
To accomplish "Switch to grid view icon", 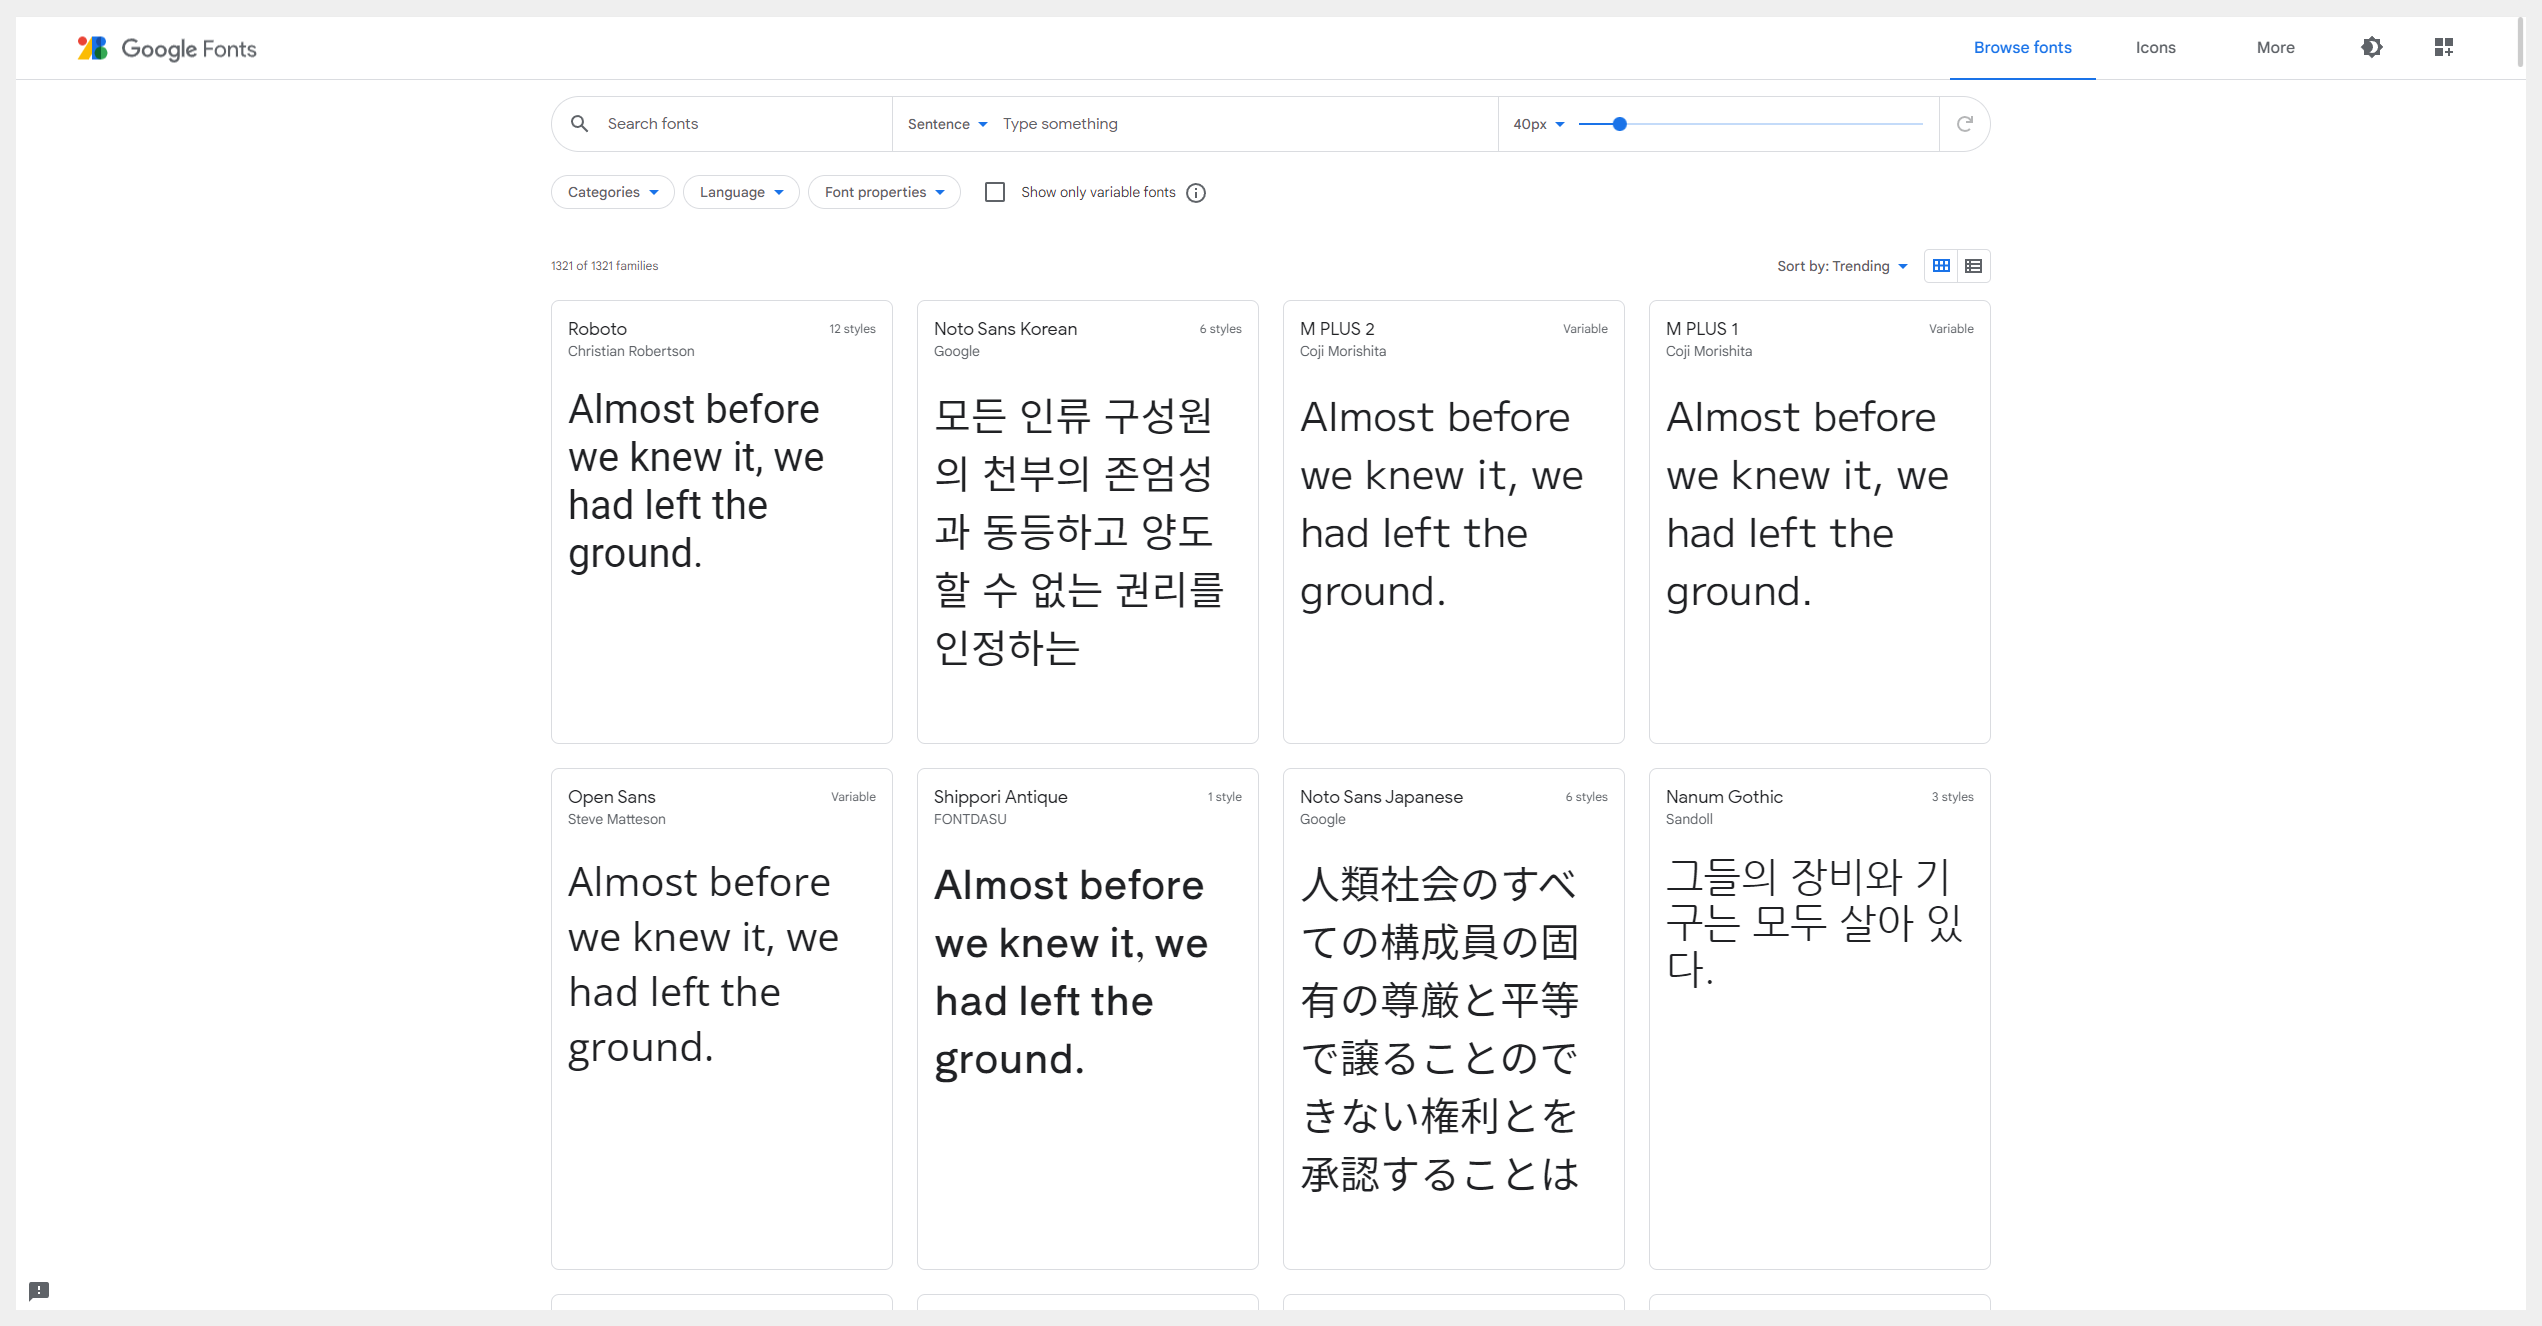I will [x=1941, y=266].
